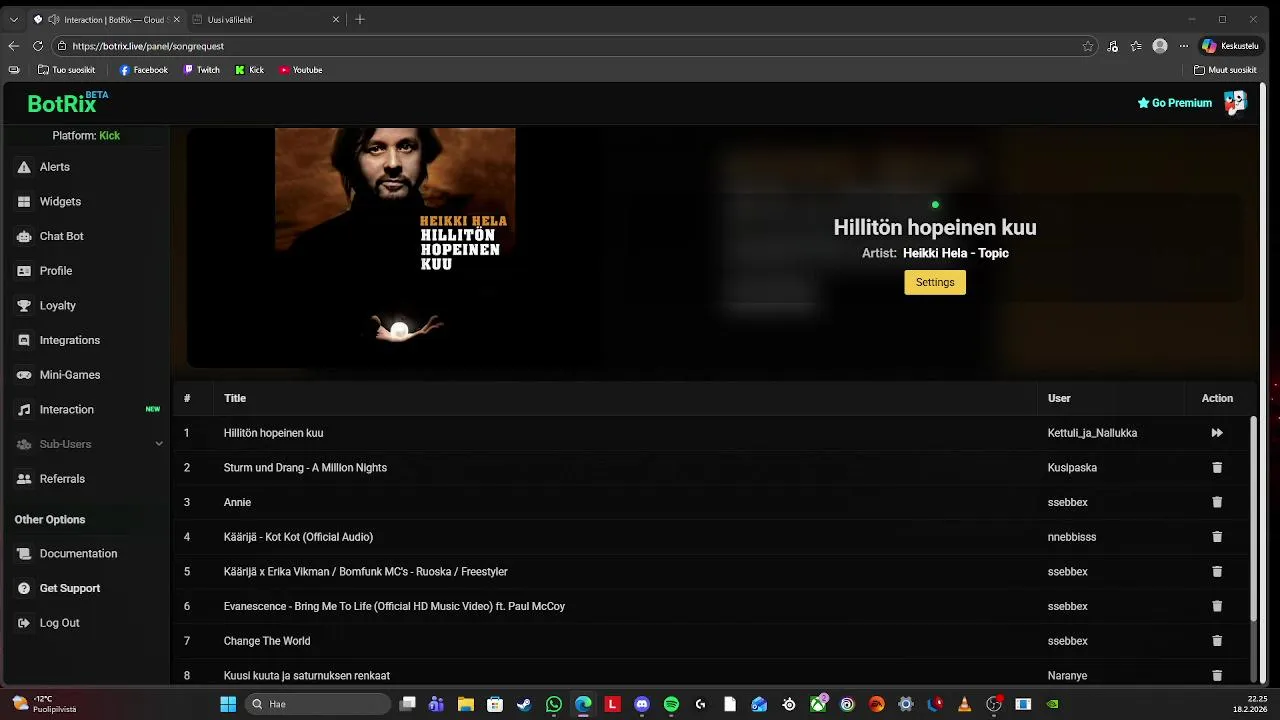Open Spotify from the taskbar
The image size is (1280, 720).
pyautogui.click(x=671, y=704)
